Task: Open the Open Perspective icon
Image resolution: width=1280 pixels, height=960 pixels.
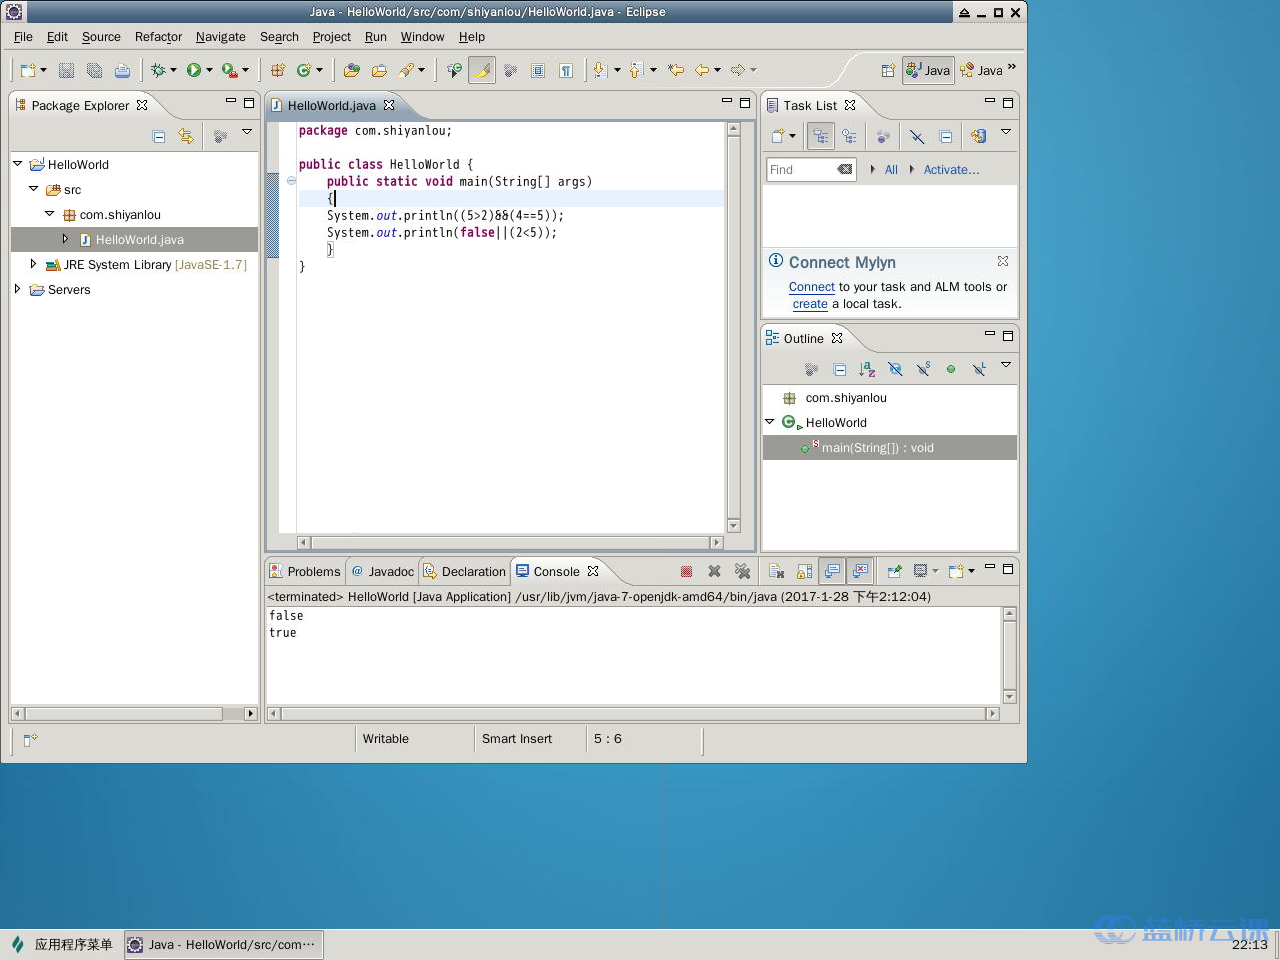Action: tap(887, 70)
